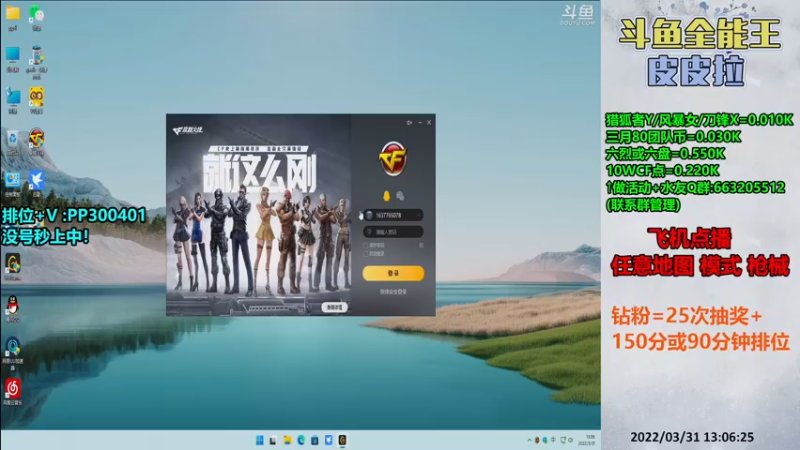This screenshot has width=800, height=450.
Task: Open the network desktop icon
Action: 13,101
